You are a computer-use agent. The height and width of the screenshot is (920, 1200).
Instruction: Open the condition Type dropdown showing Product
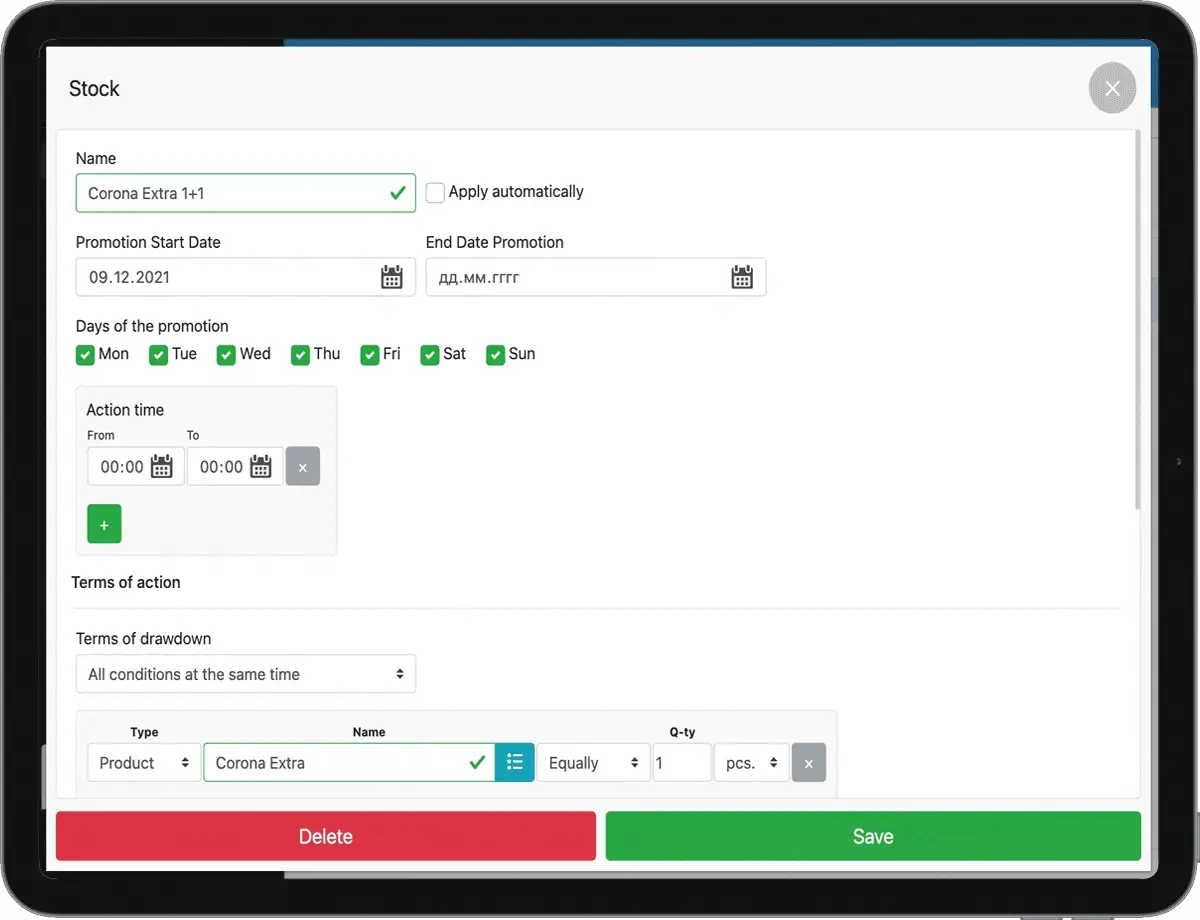tap(143, 762)
